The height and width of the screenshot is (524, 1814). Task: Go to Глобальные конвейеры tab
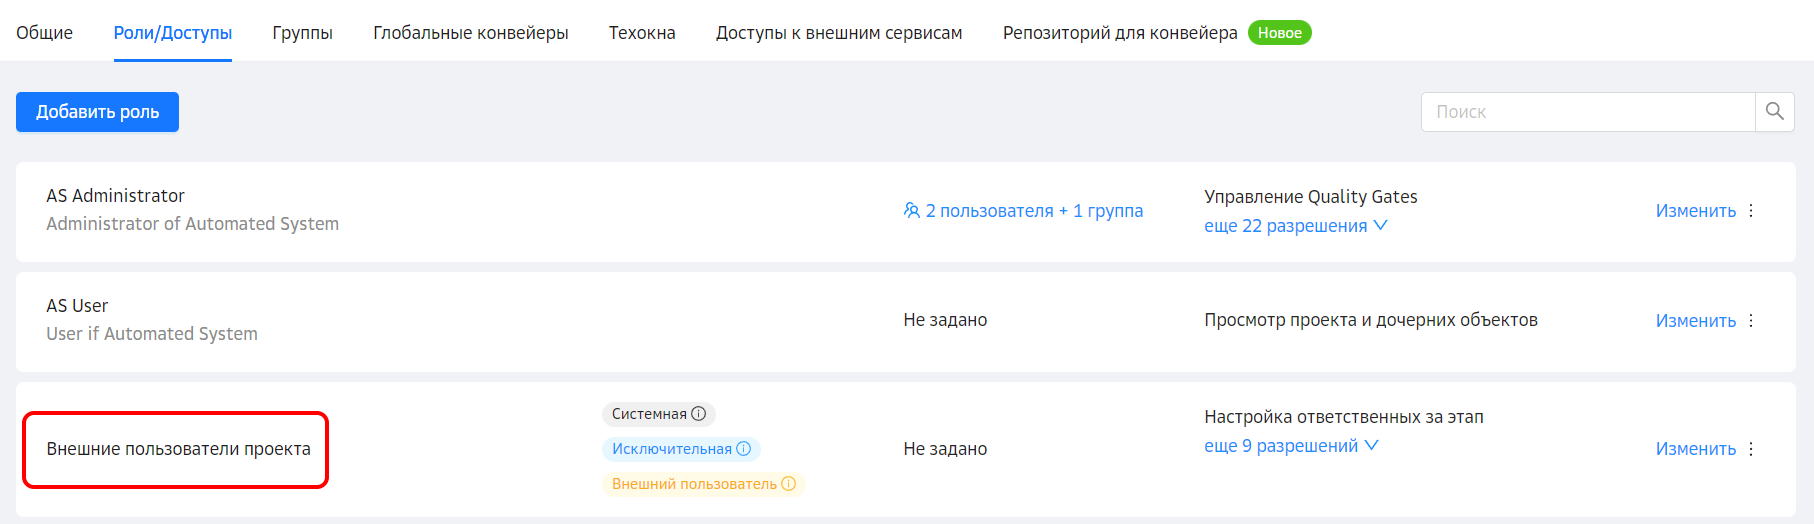click(470, 33)
